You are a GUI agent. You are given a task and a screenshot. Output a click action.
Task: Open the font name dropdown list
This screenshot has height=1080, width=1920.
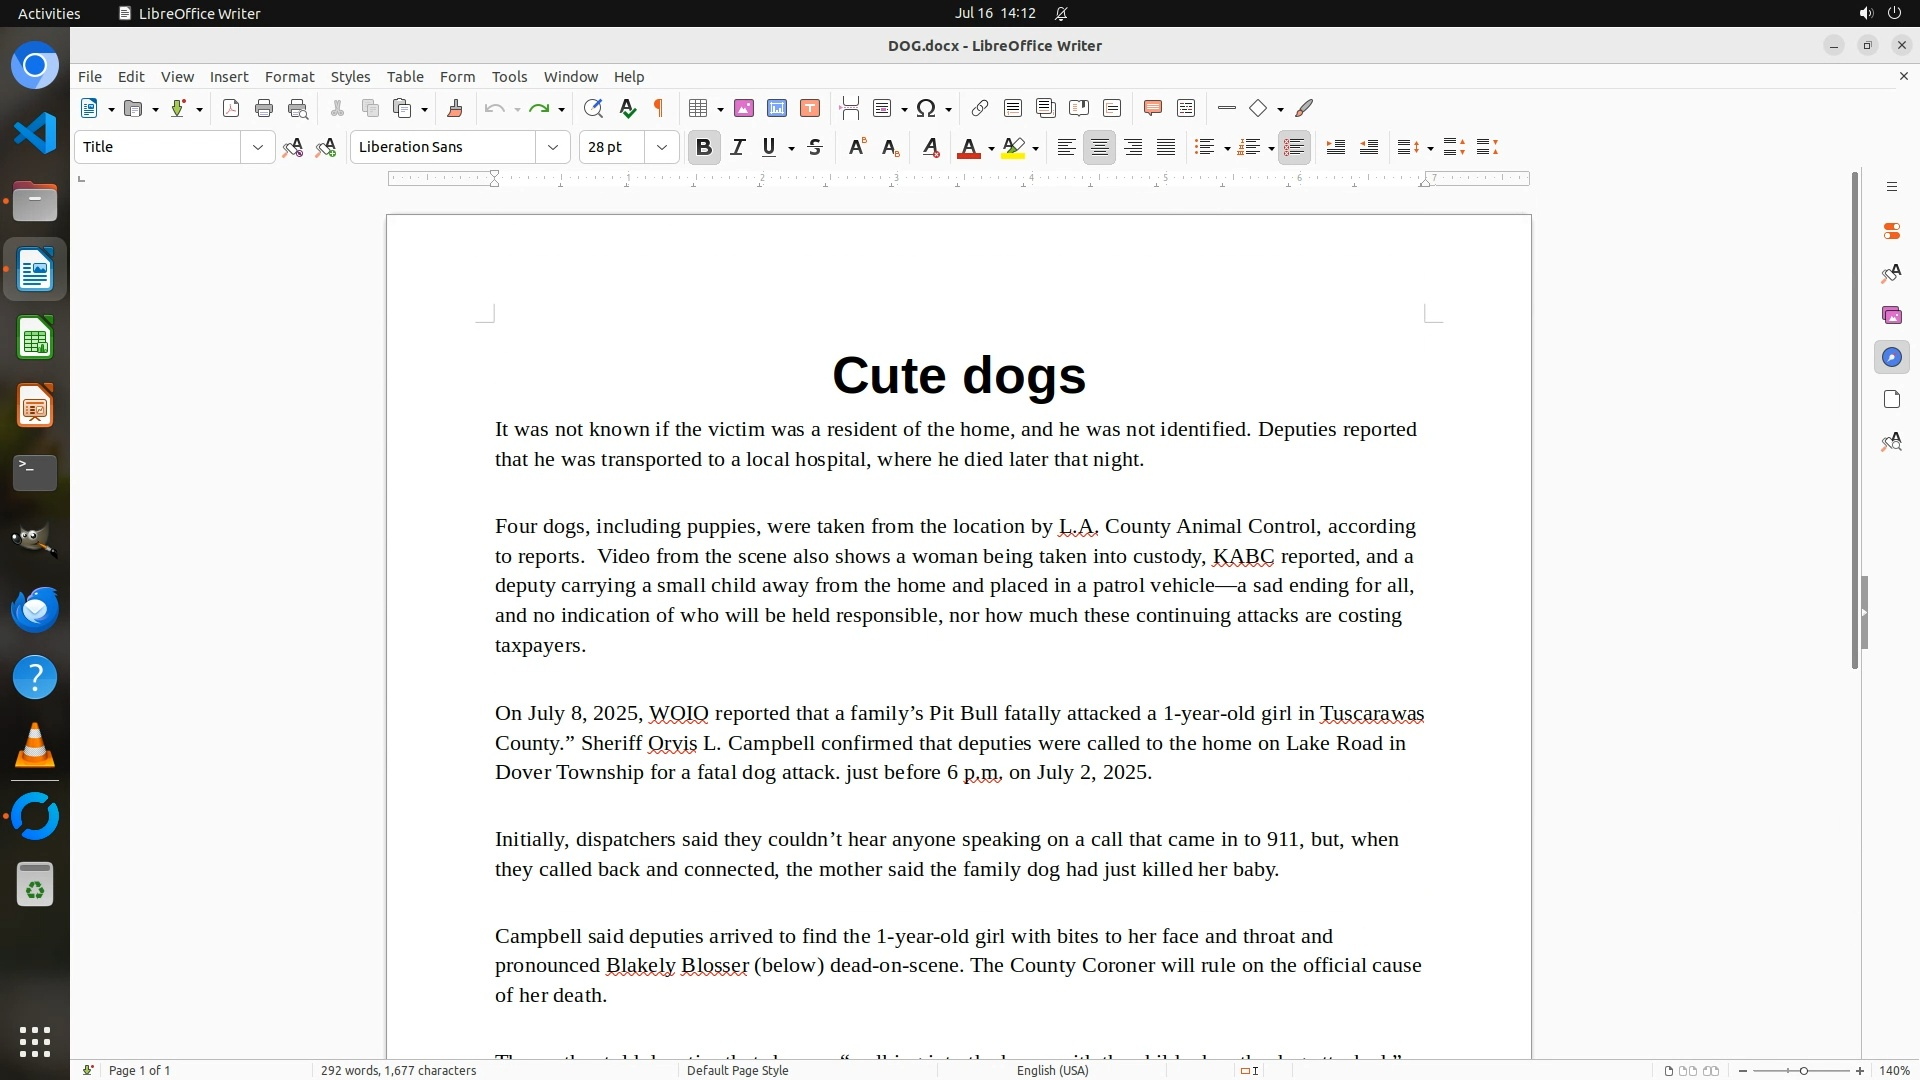click(x=552, y=147)
